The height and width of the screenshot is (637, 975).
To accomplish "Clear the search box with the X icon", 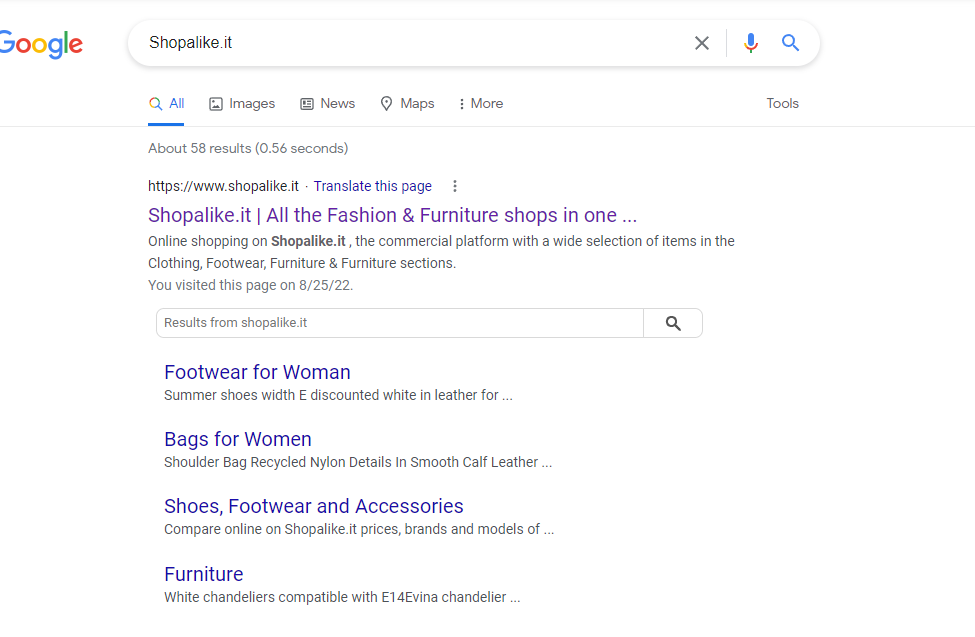I will tap(701, 43).
